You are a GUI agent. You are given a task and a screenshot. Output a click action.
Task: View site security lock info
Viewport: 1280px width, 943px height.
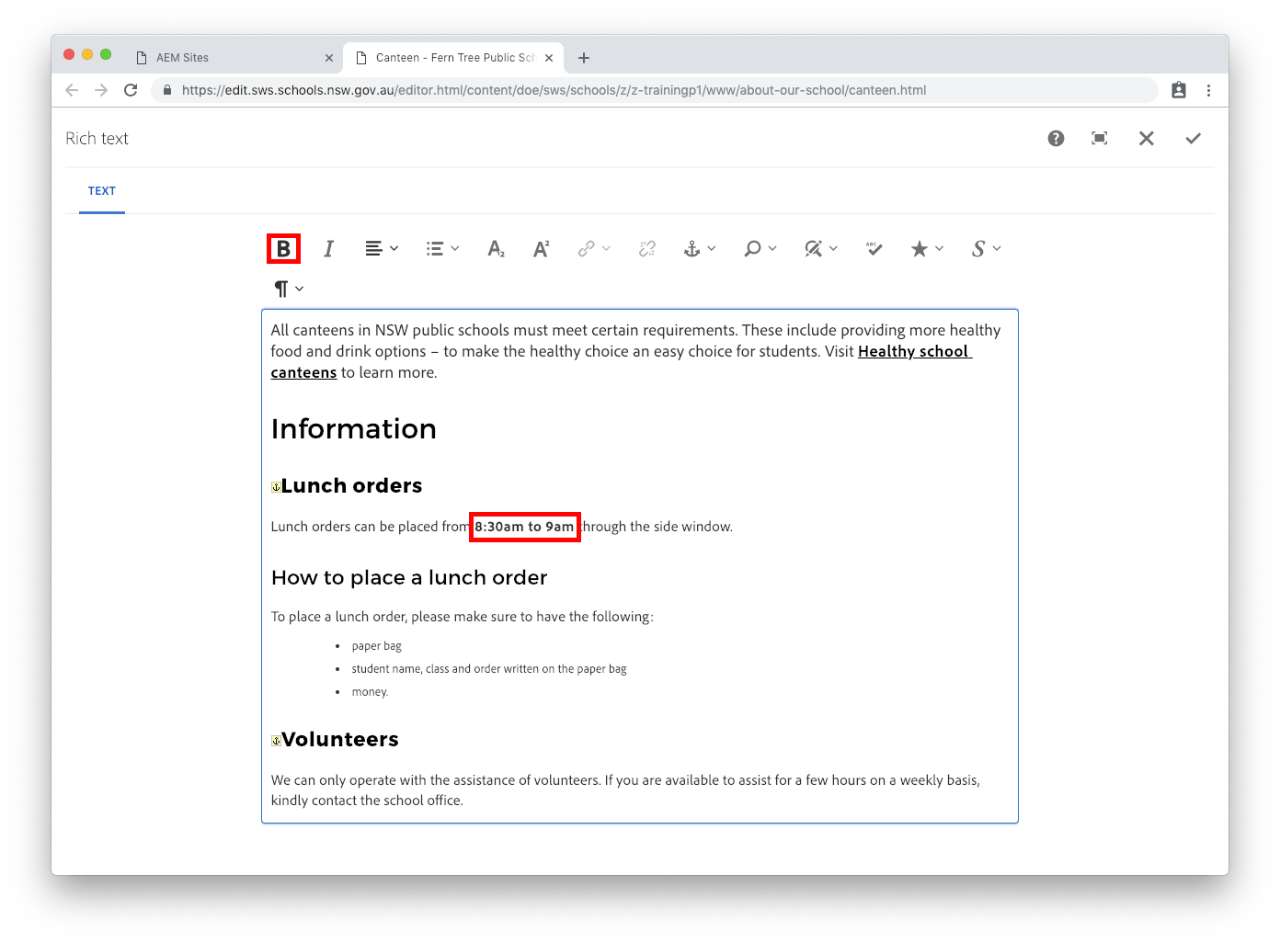(168, 90)
